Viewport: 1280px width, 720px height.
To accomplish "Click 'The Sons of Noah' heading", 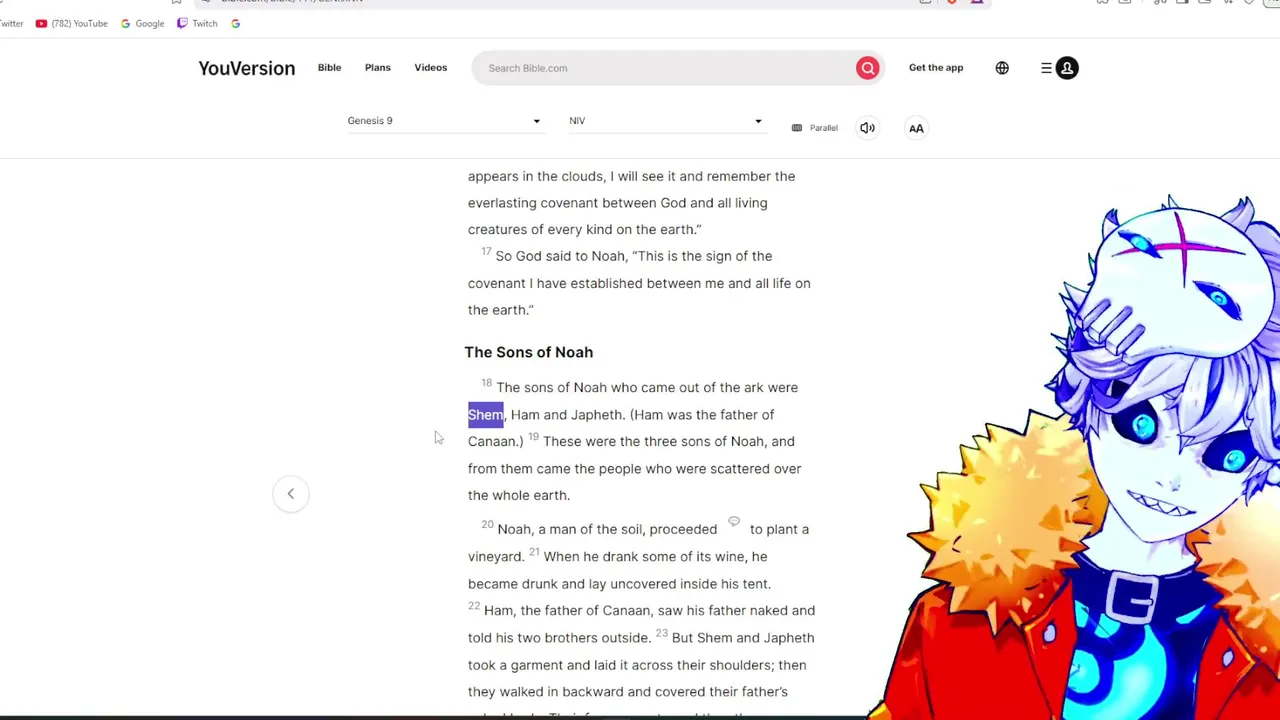I will [528, 352].
